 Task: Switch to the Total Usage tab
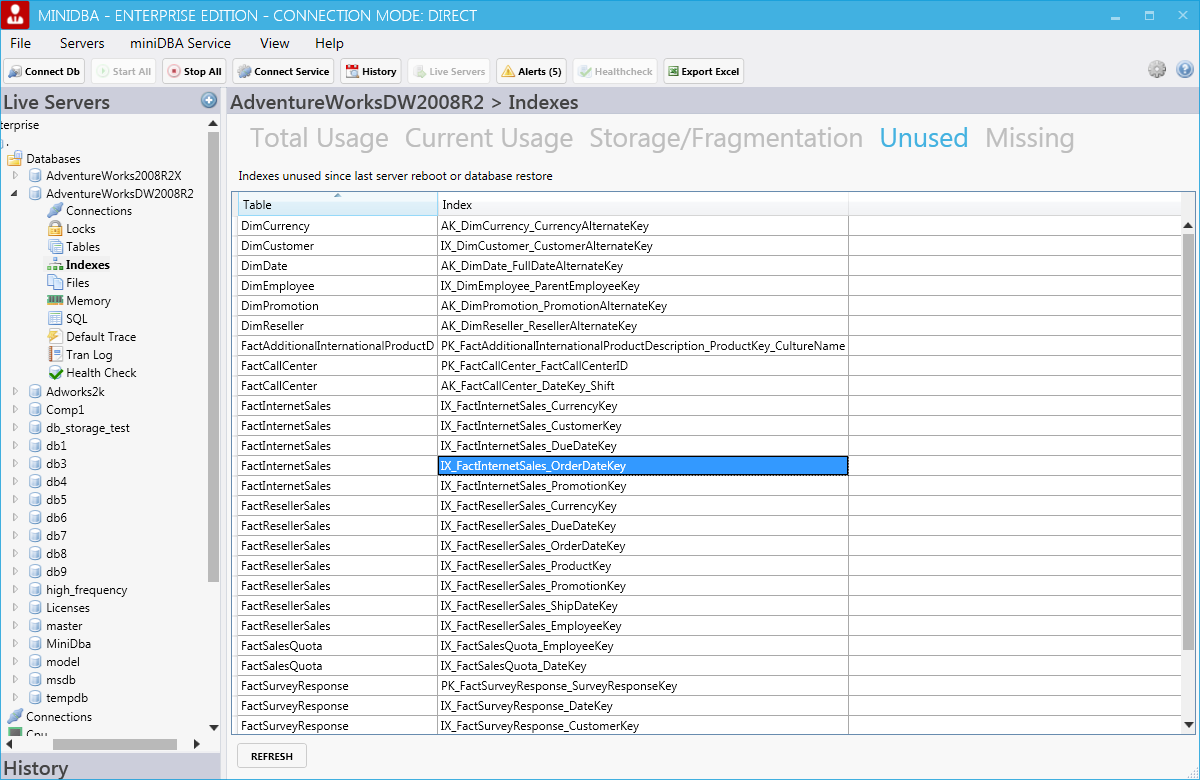click(319, 138)
